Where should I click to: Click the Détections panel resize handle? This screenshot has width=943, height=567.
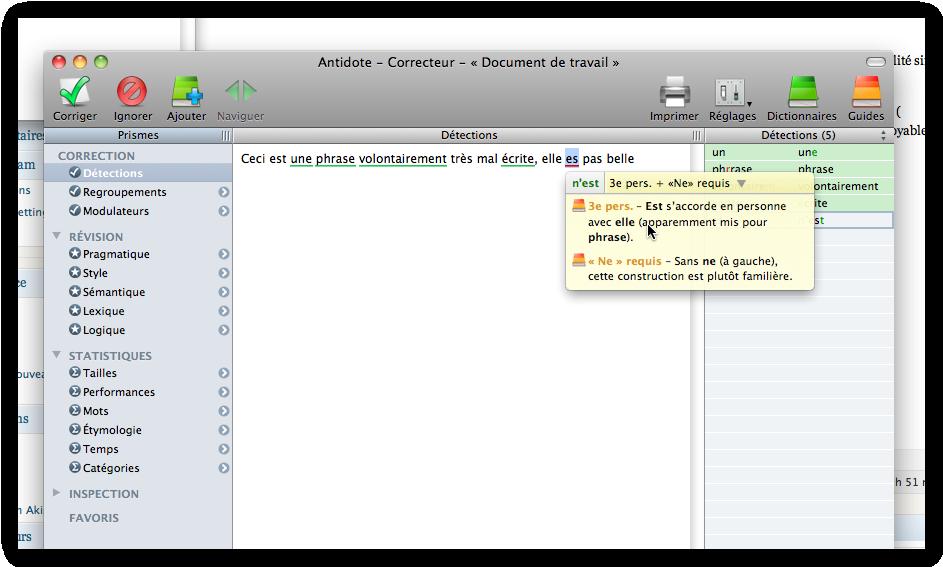click(x=697, y=135)
